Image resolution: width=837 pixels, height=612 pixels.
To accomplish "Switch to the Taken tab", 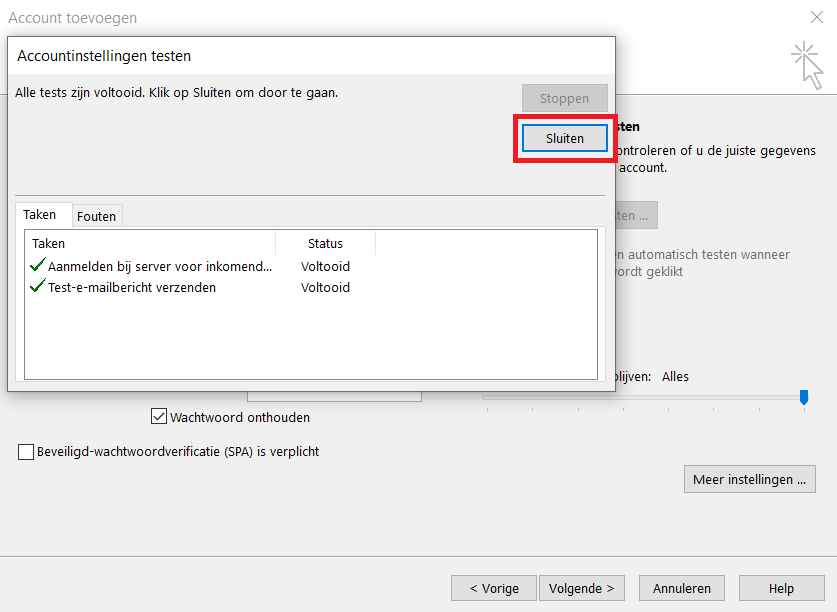I will (40, 215).
